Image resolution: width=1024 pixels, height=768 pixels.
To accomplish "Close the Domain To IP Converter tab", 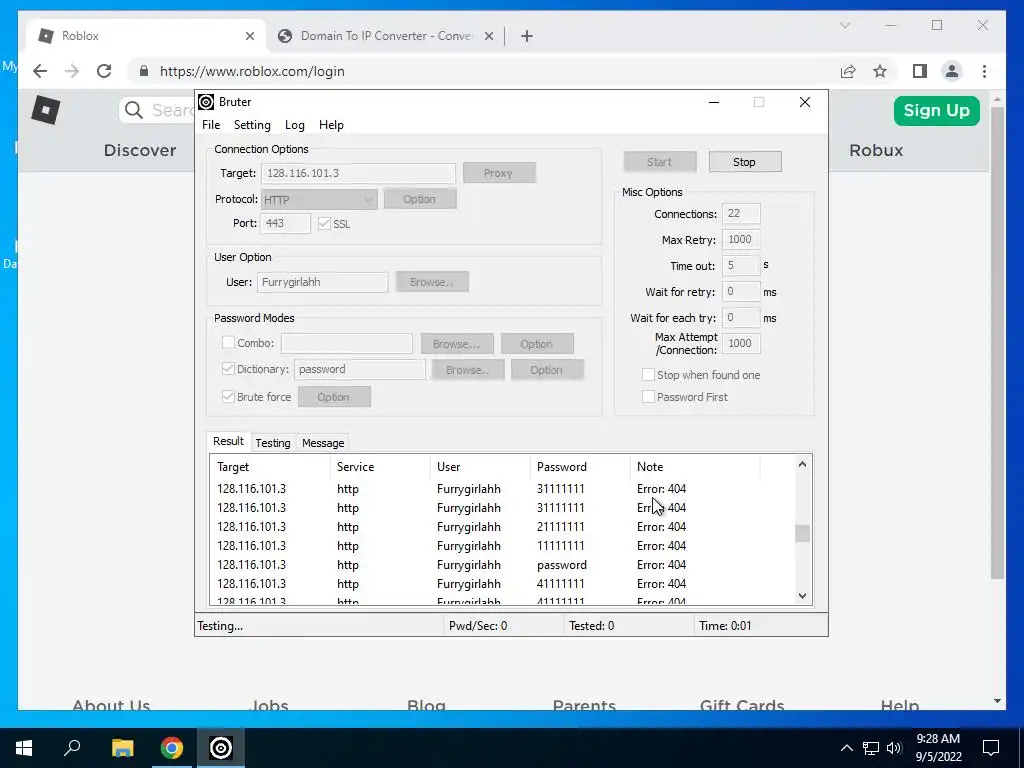I will coord(488,36).
